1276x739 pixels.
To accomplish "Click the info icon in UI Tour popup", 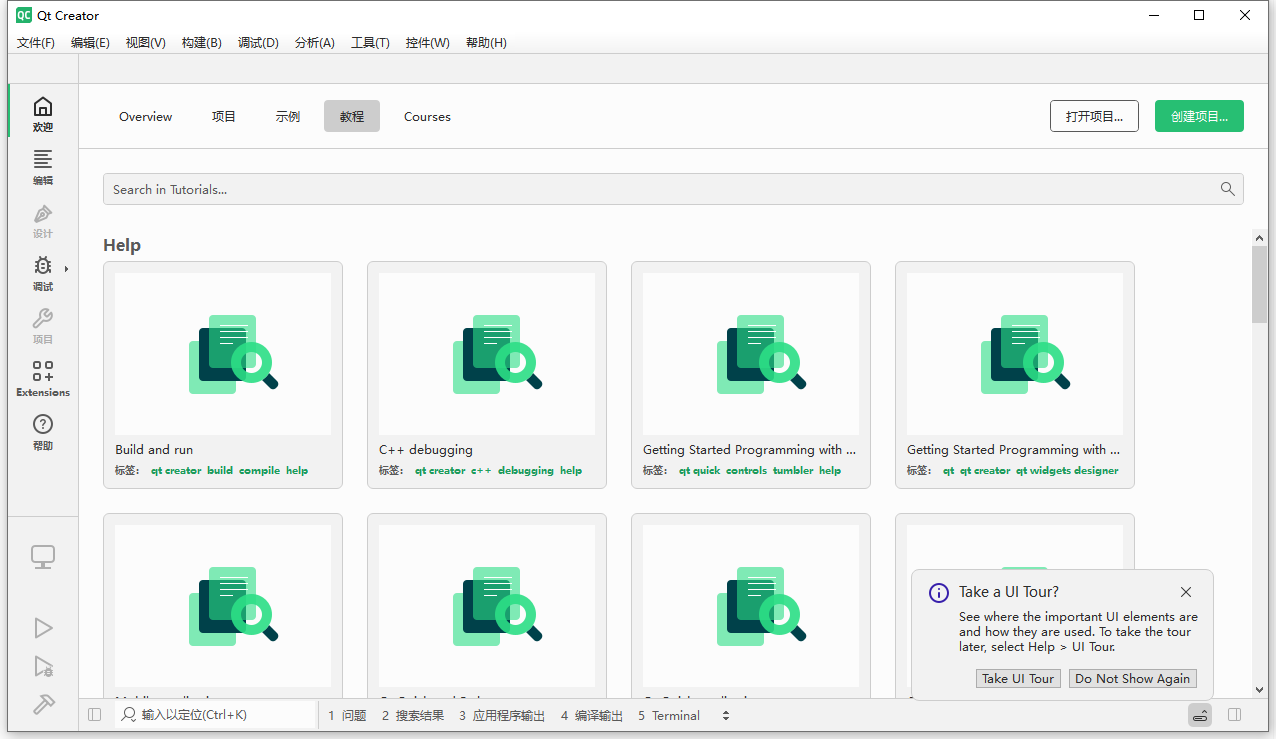I will pos(939,592).
